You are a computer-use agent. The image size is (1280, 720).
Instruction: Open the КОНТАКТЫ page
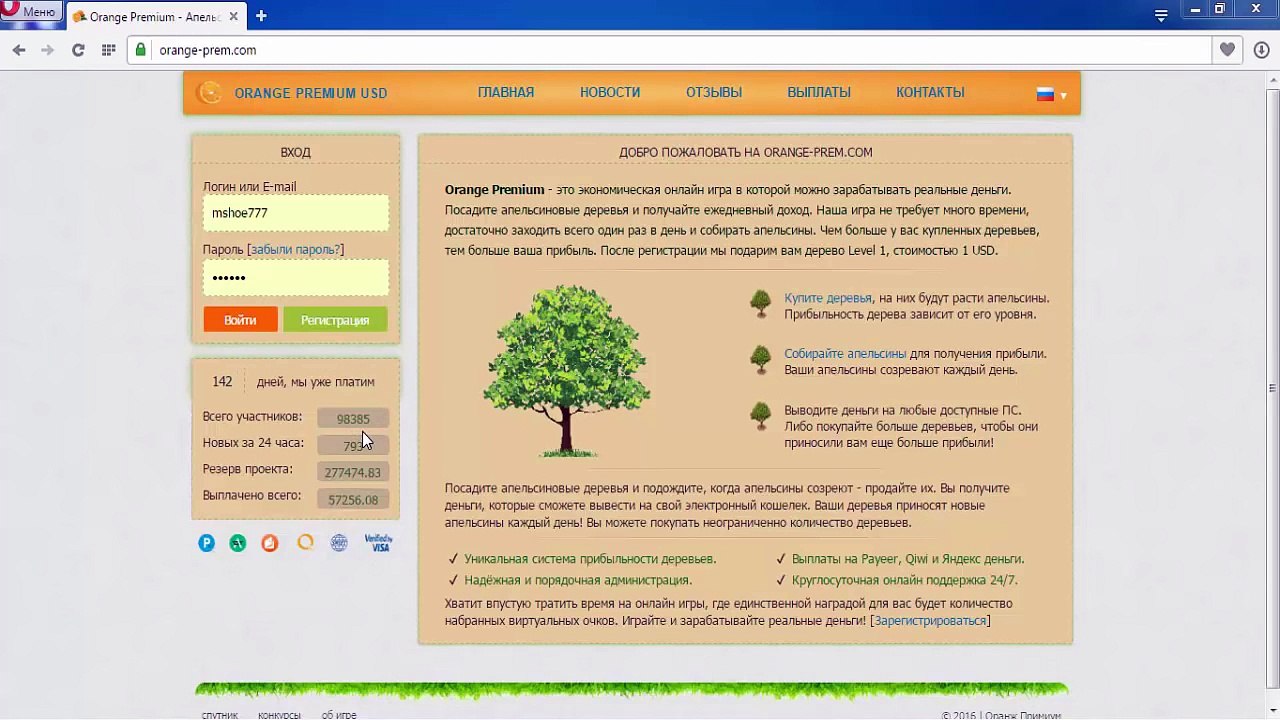pos(930,92)
